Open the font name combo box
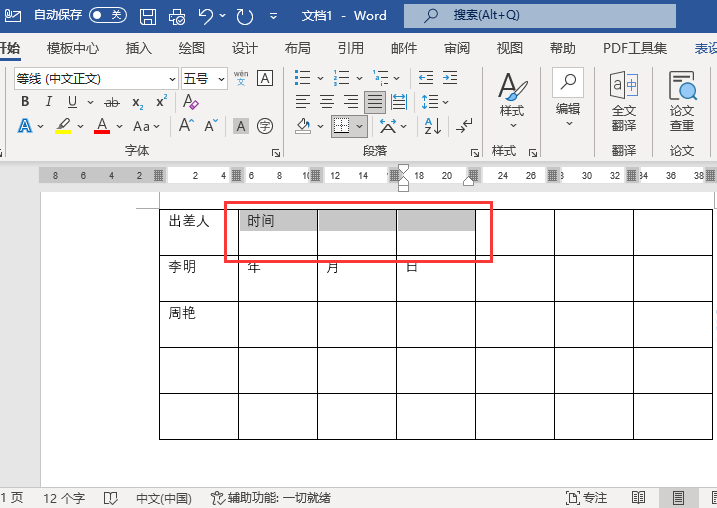Viewport: 717px width, 508px height. click(x=96, y=79)
